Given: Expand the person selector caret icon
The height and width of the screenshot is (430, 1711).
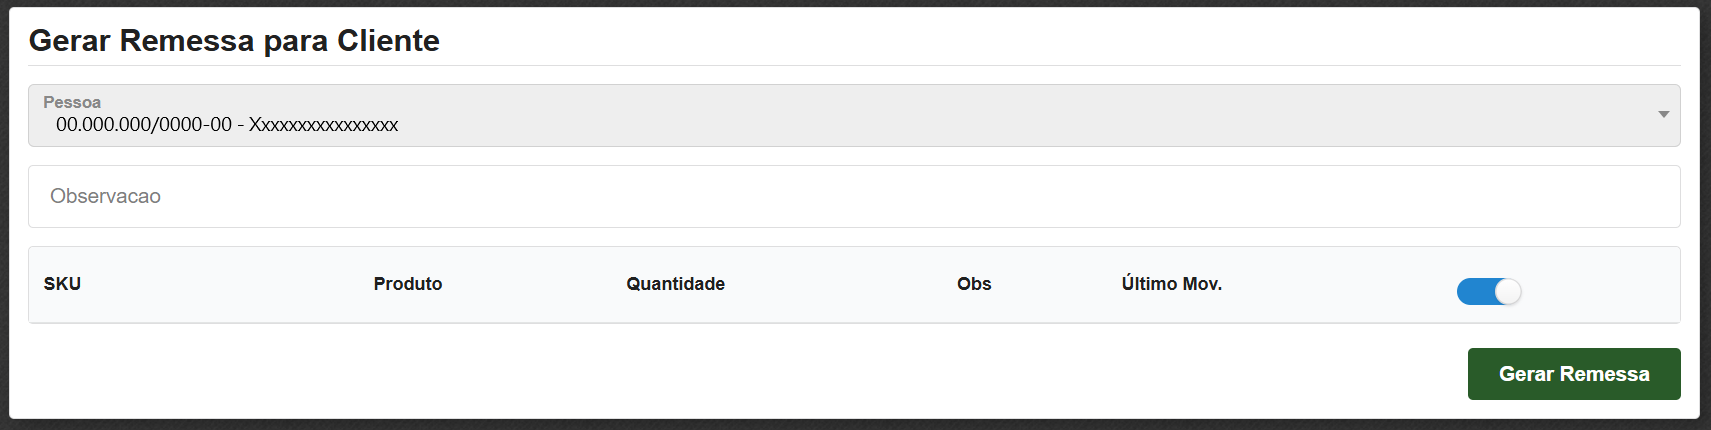Looking at the screenshot, I should [x=1663, y=115].
